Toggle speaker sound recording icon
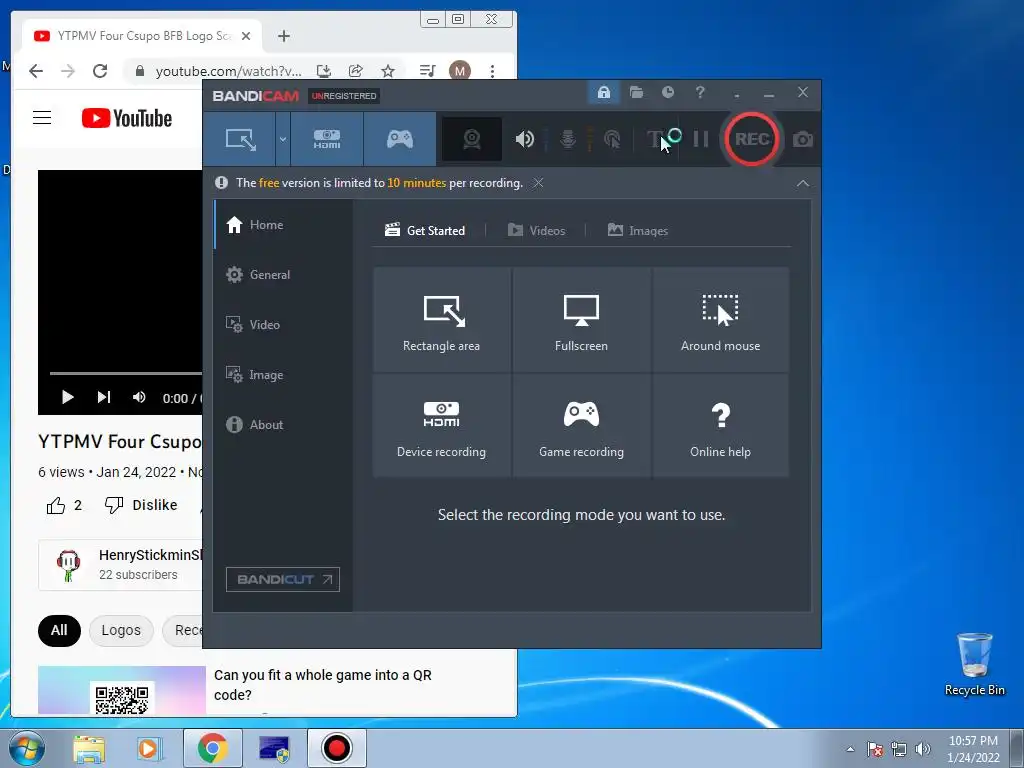 click(x=524, y=139)
